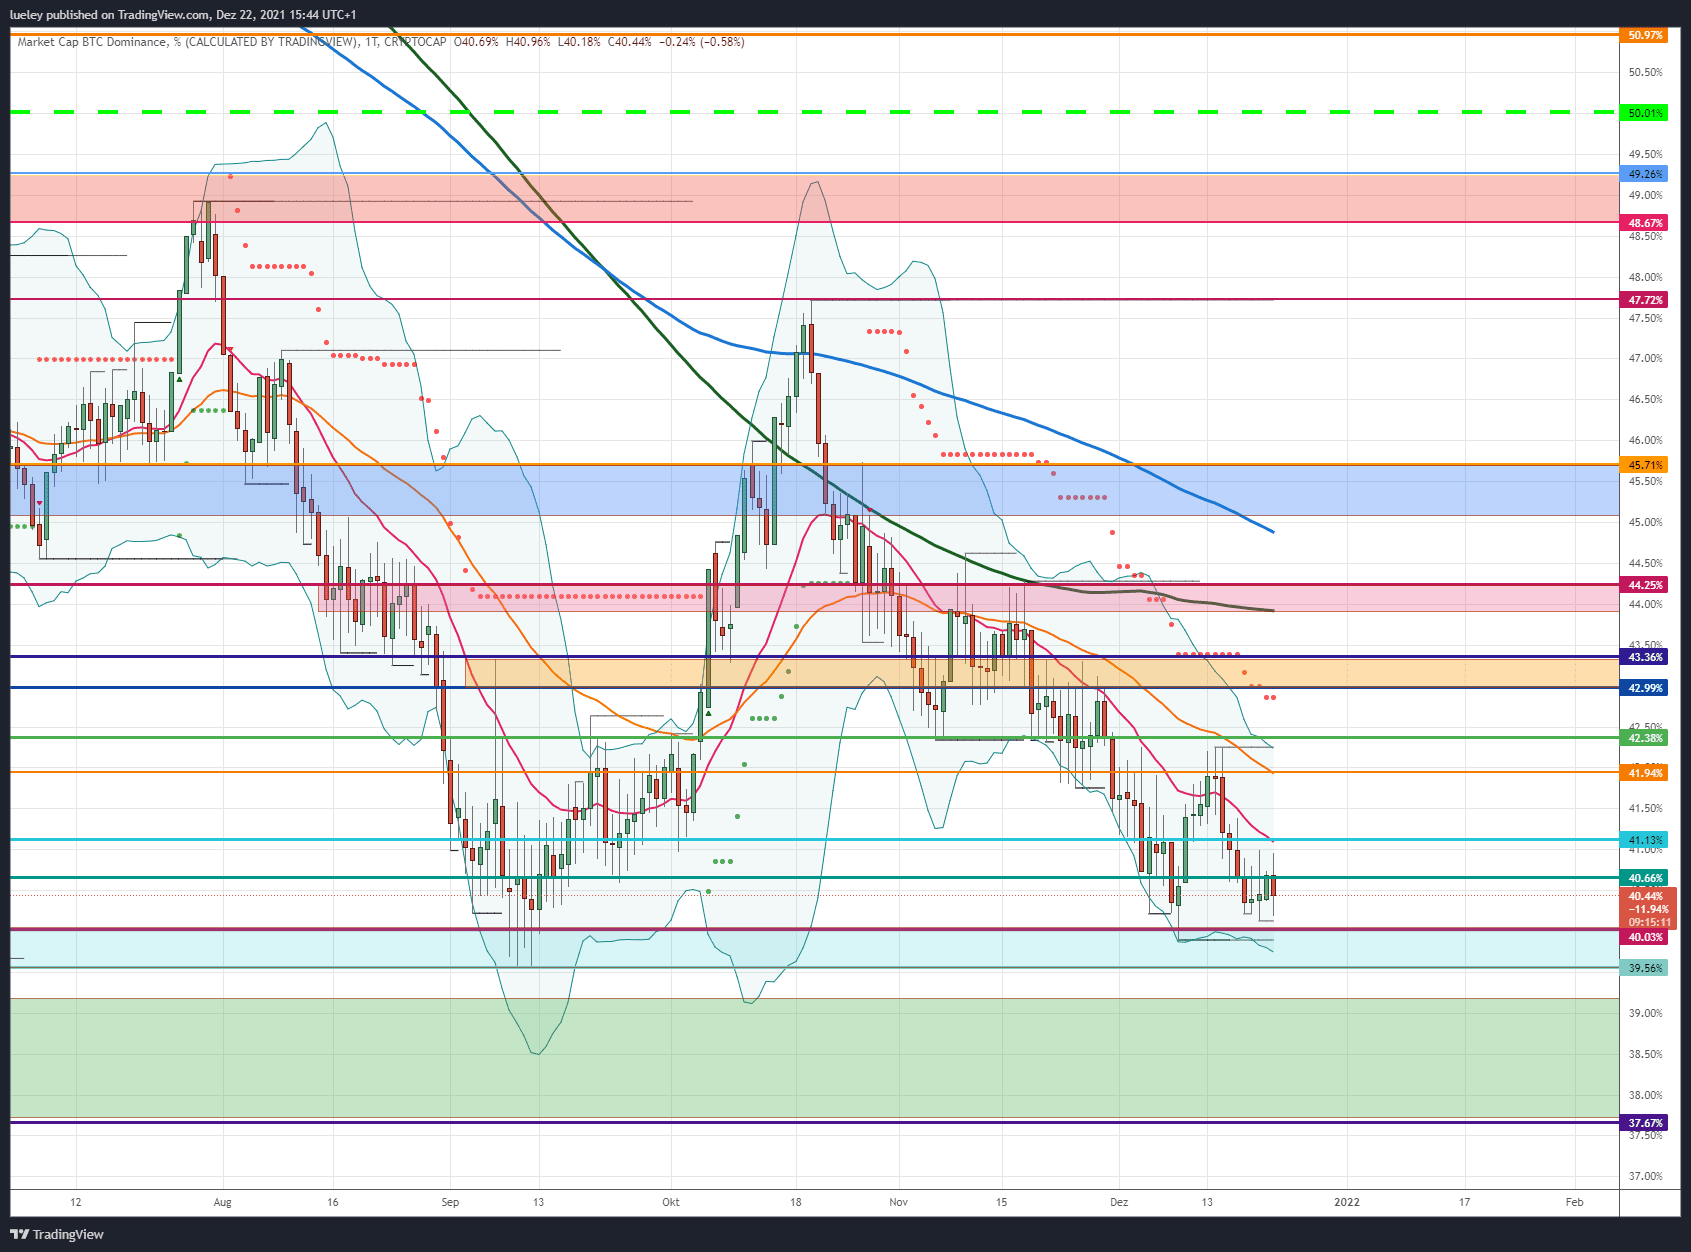
Task: Click the 16 date label on time axis
Action: (x=333, y=1202)
